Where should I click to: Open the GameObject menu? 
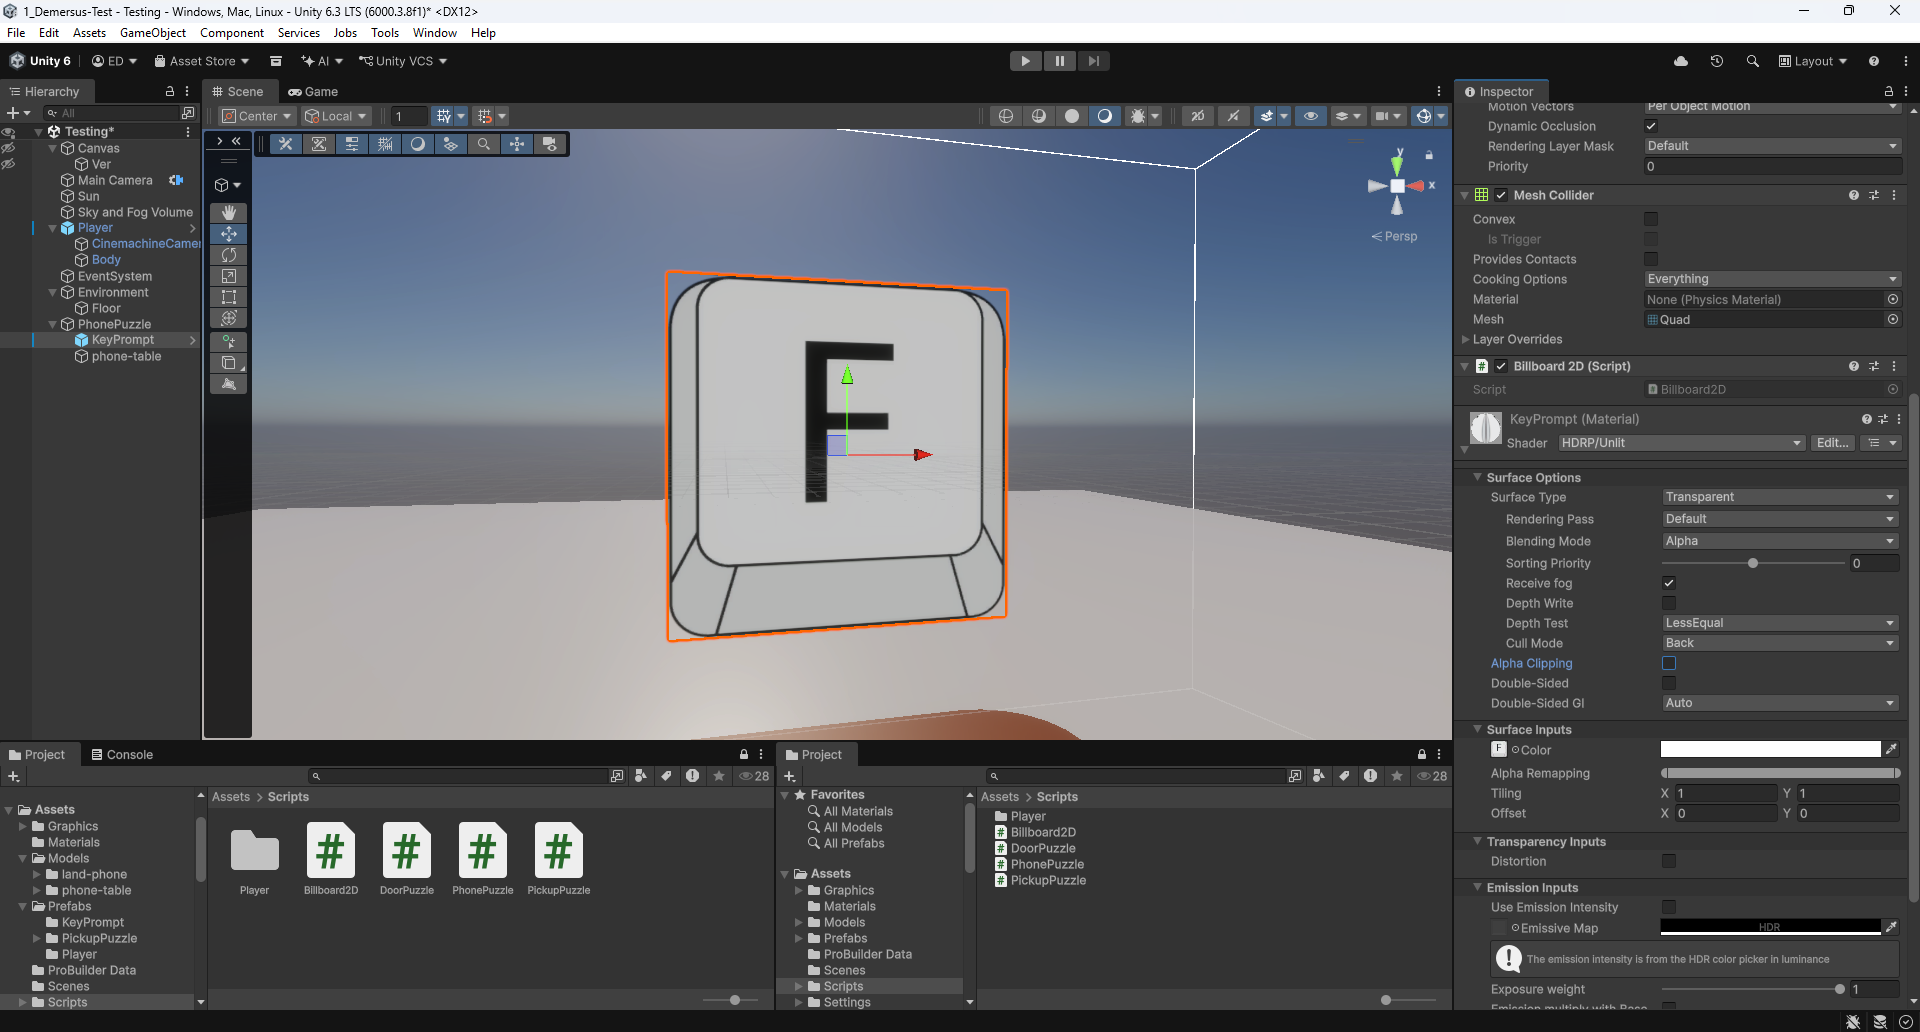click(152, 33)
